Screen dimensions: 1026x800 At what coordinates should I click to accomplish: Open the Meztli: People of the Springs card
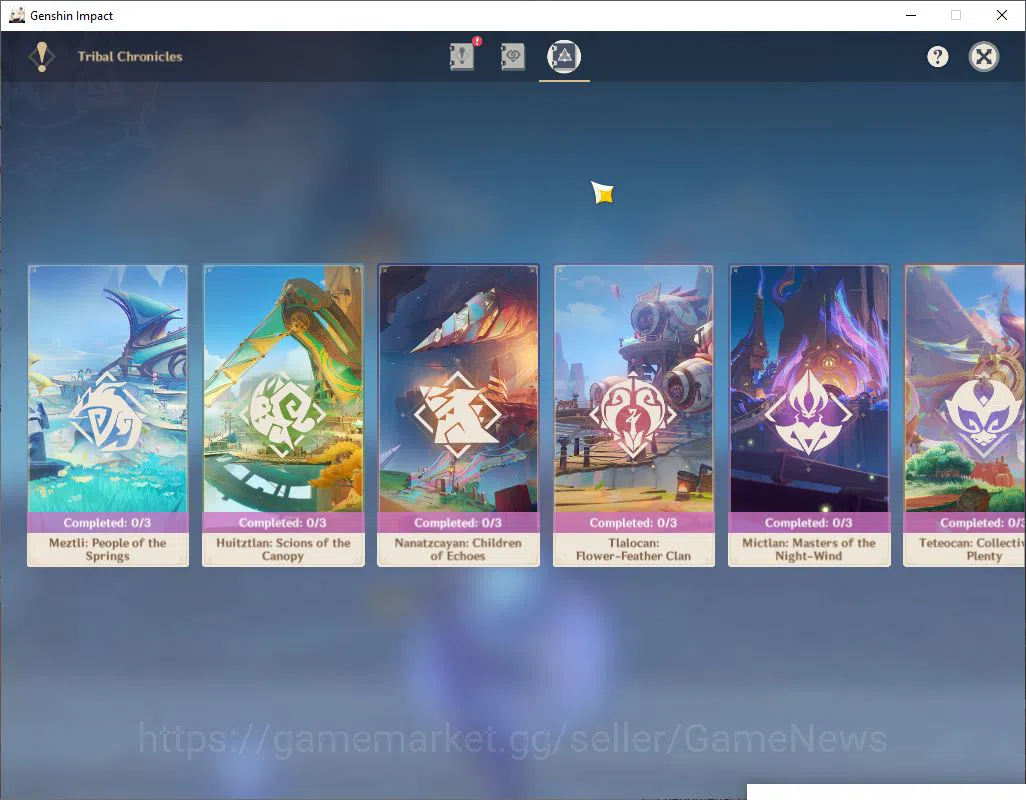click(108, 415)
